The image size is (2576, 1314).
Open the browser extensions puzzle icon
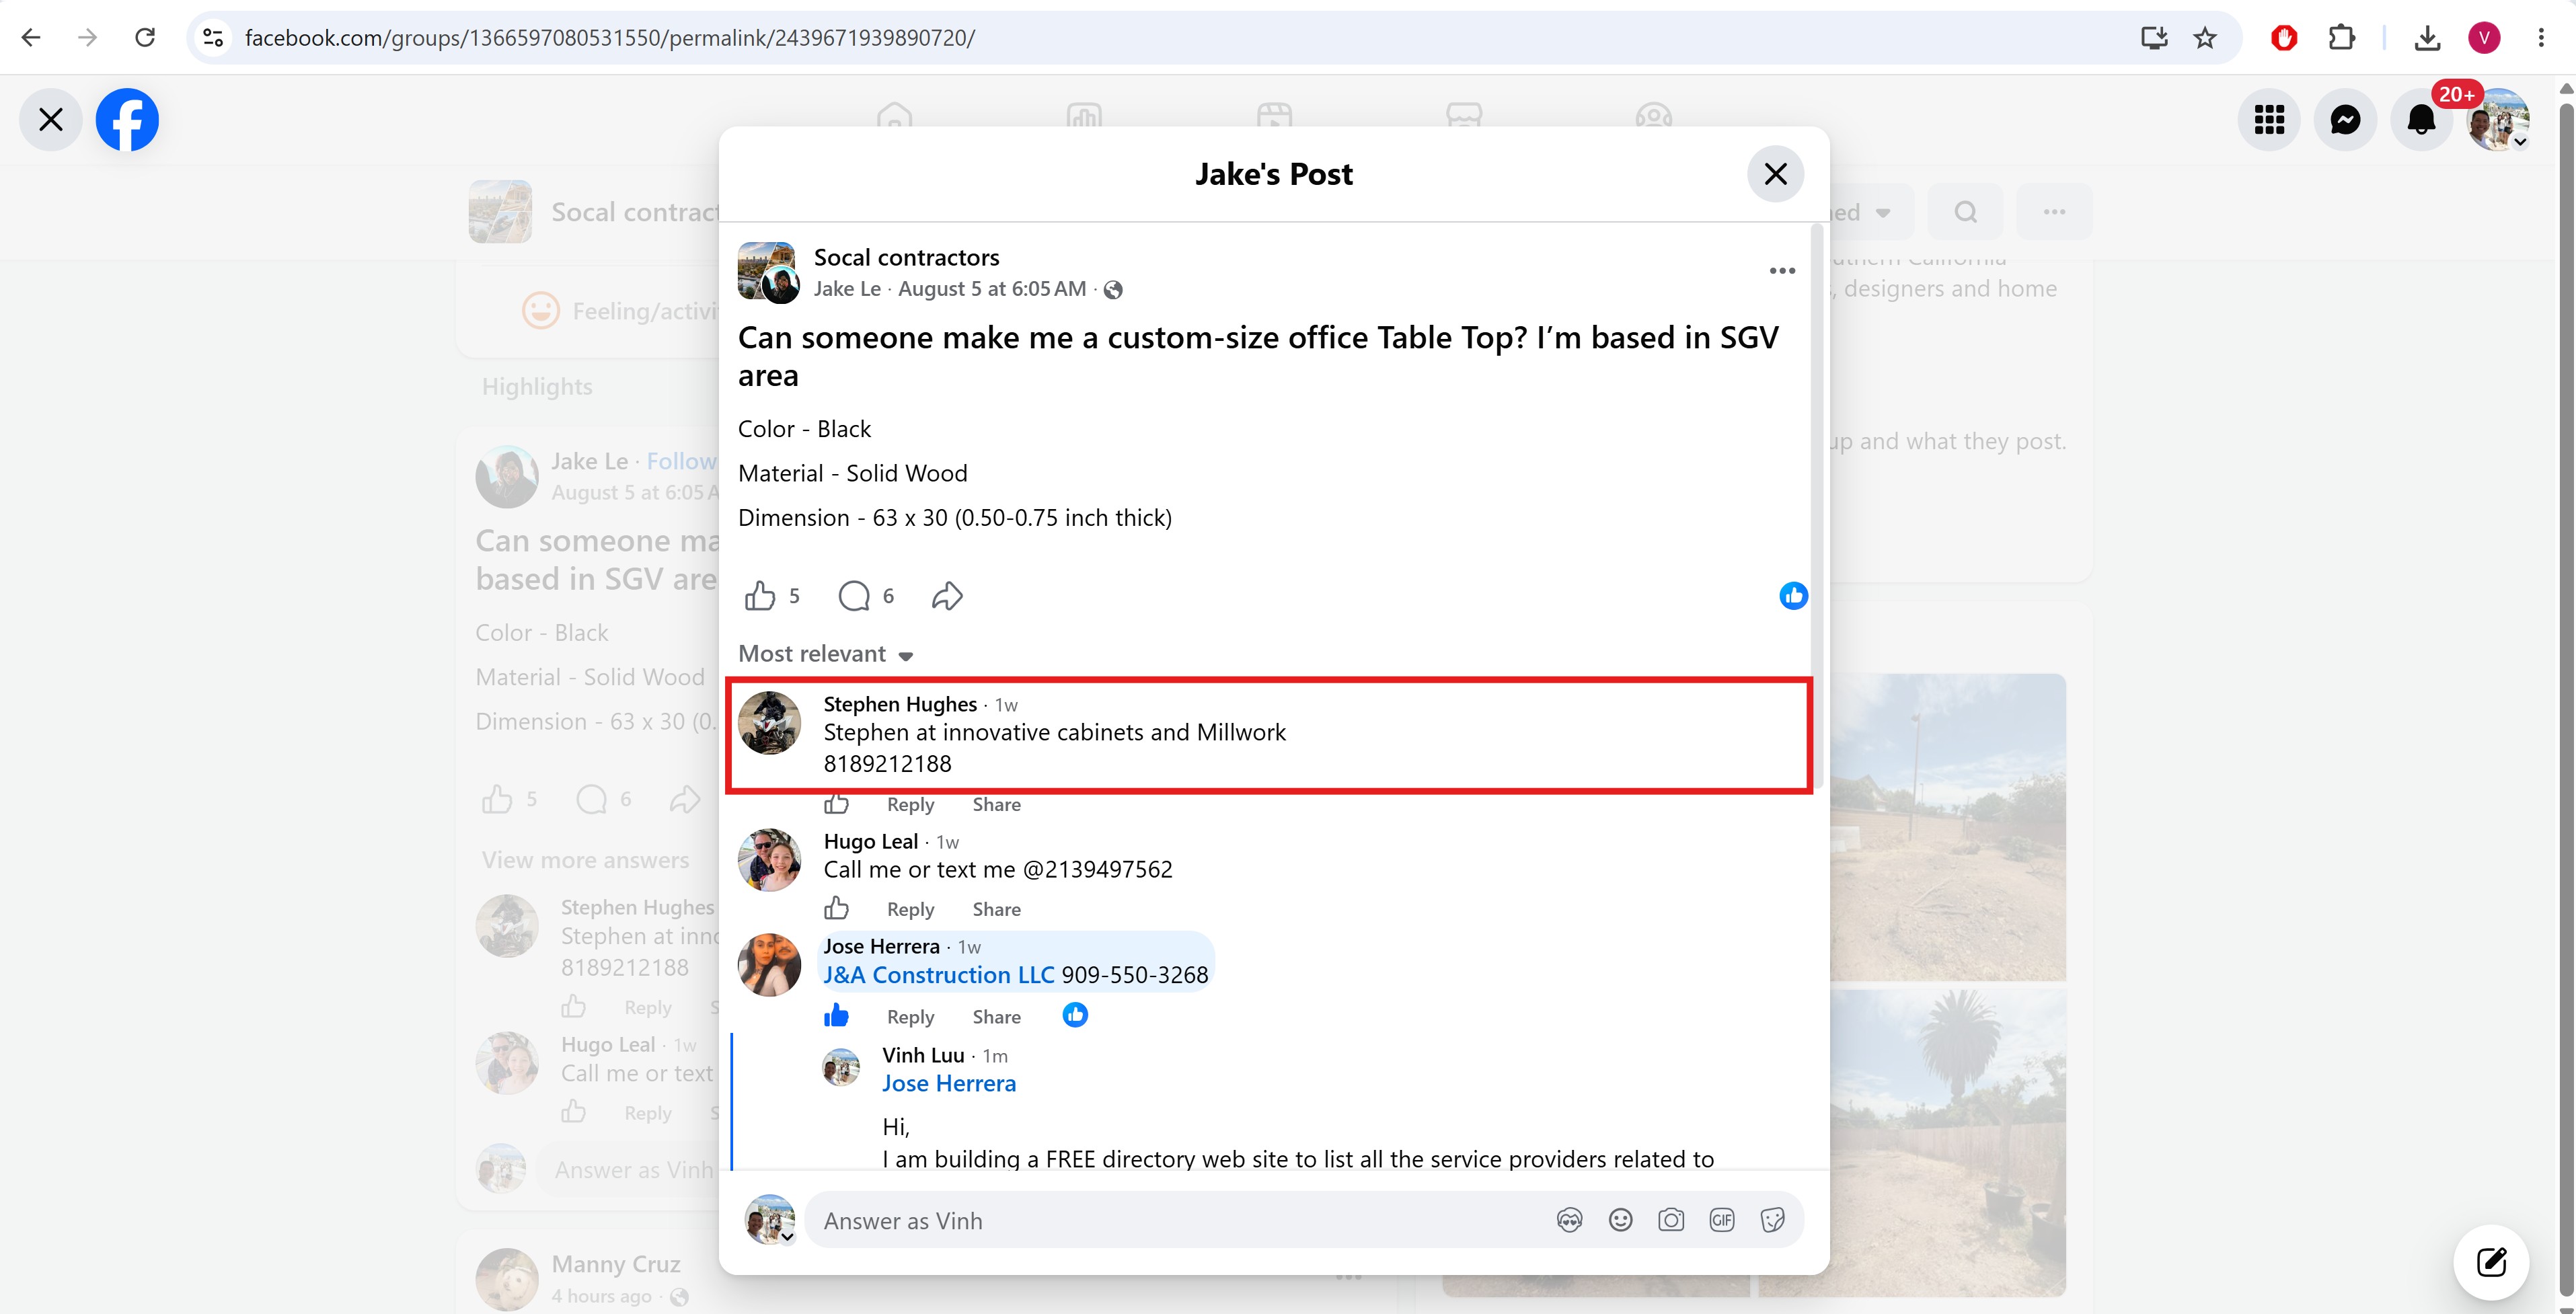2341,38
